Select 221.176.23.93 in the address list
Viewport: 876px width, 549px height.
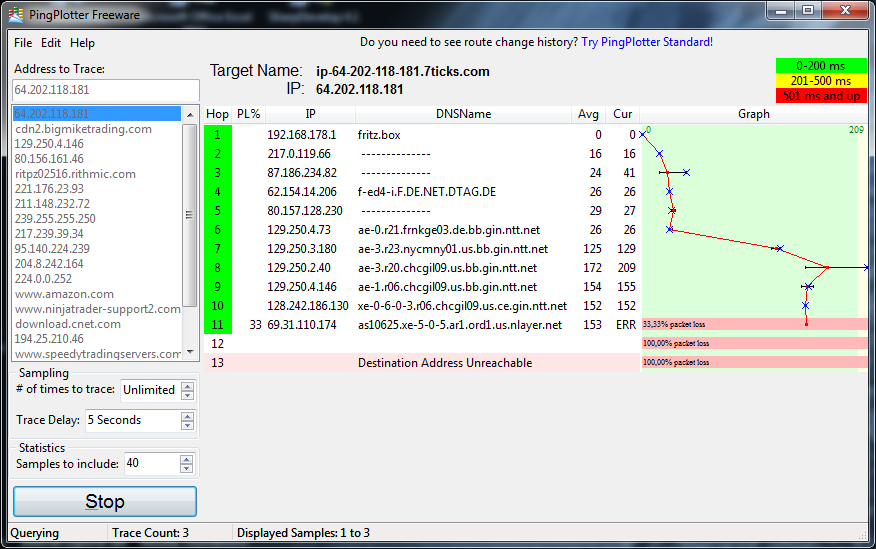click(97, 189)
